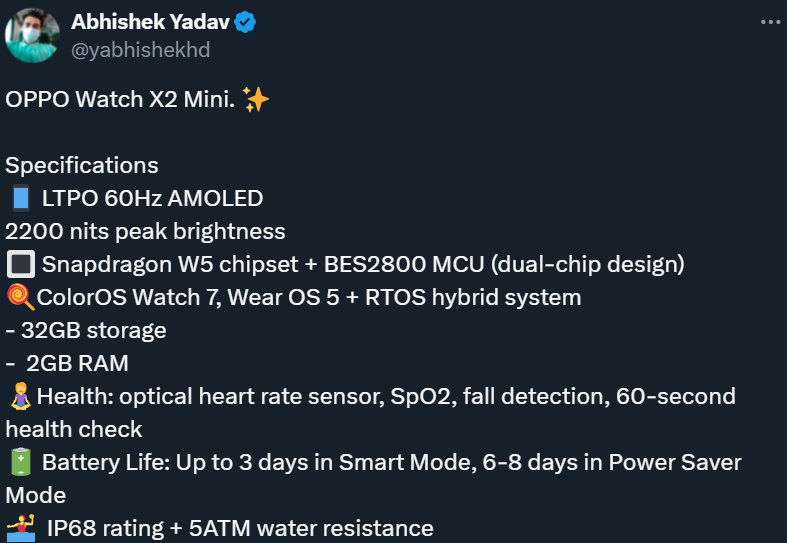This screenshot has width=787, height=543.
Task: Click the Specifications heading text
Action: coord(82,166)
